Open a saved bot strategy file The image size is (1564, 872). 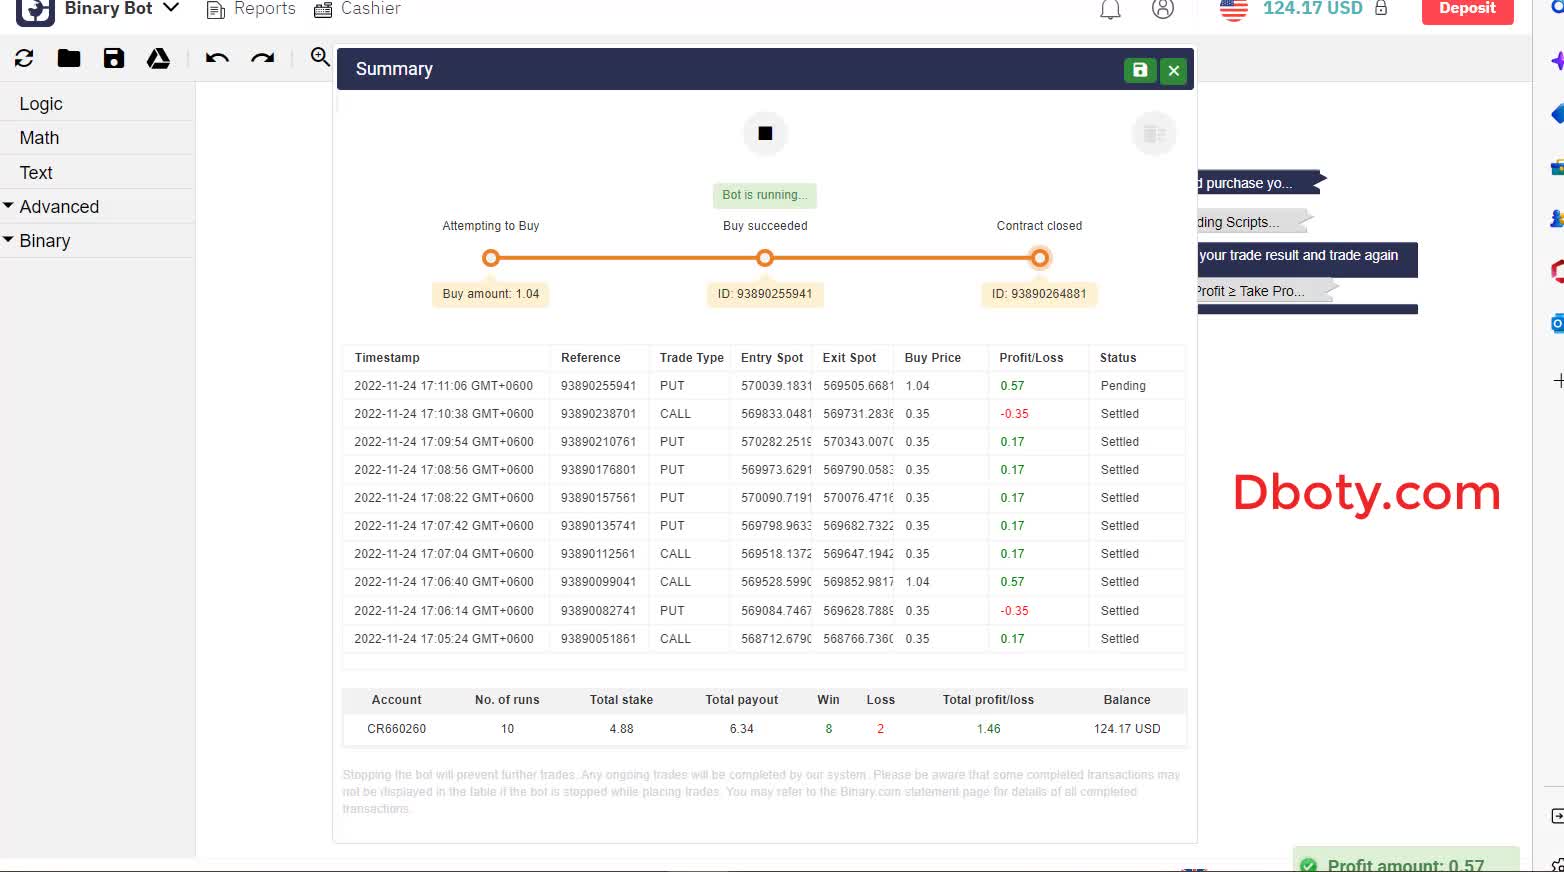[x=68, y=58]
